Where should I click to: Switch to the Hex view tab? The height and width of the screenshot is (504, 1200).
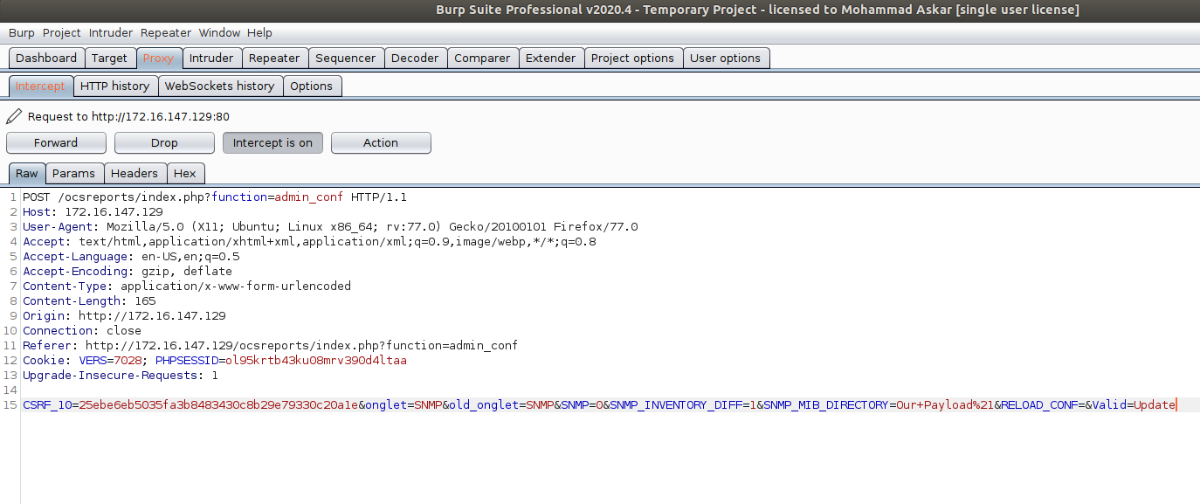pyautogui.click(x=185, y=173)
